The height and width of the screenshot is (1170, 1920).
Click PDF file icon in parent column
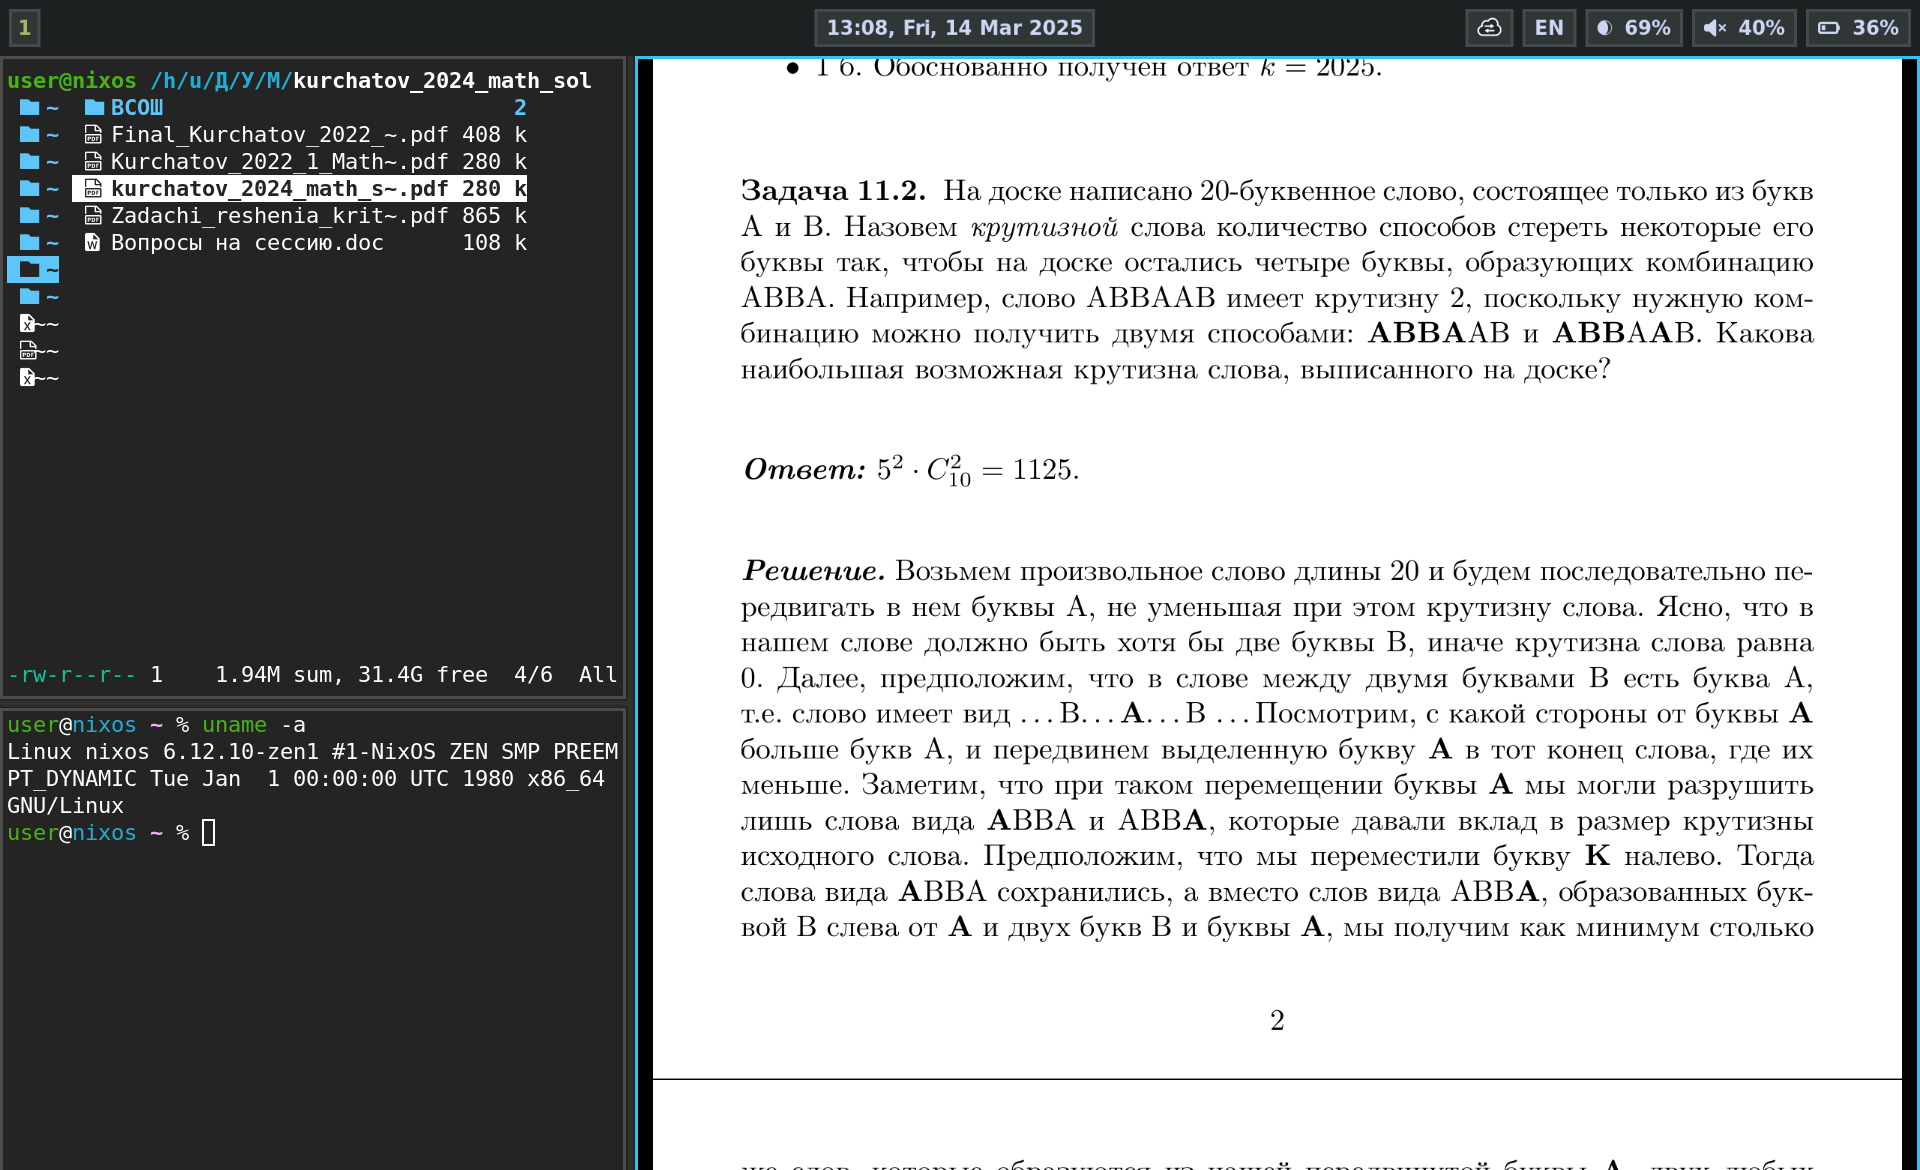(29, 351)
